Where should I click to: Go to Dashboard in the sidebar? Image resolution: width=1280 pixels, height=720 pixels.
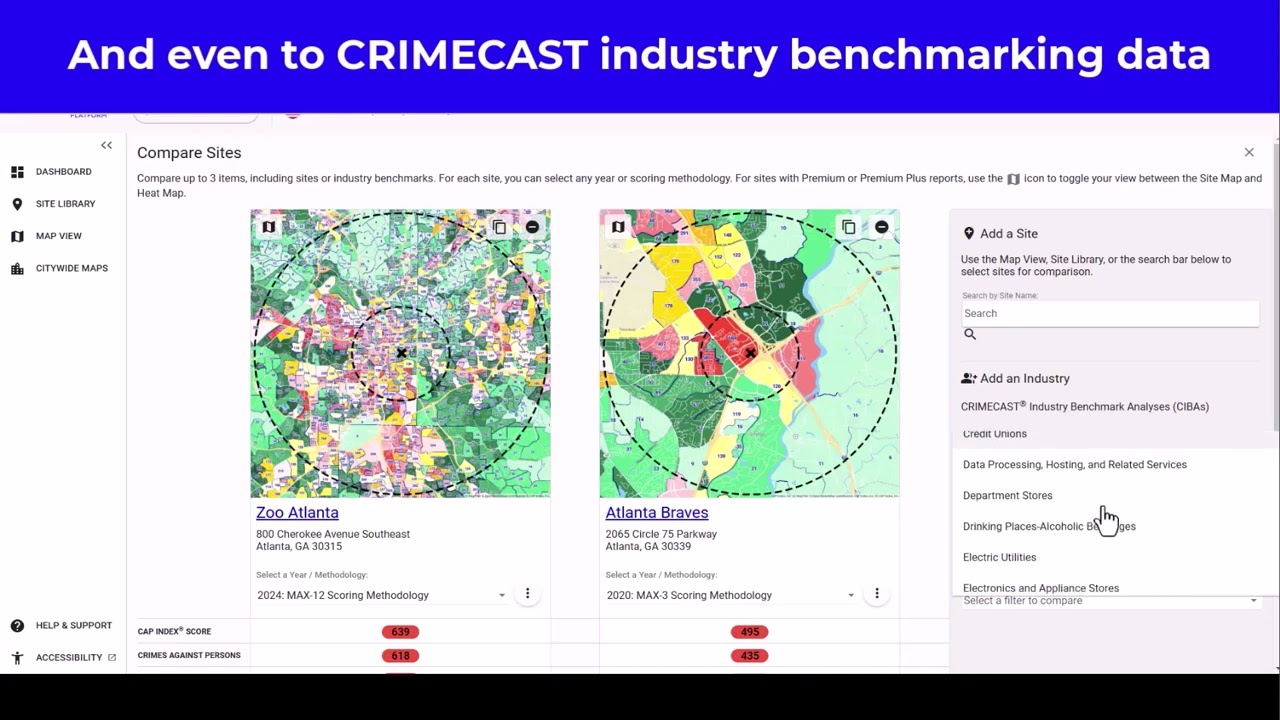click(x=64, y=172)
